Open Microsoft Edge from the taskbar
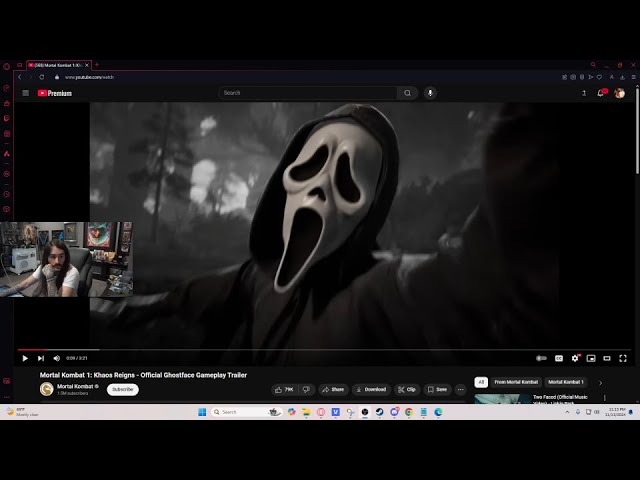 [438, 412]
